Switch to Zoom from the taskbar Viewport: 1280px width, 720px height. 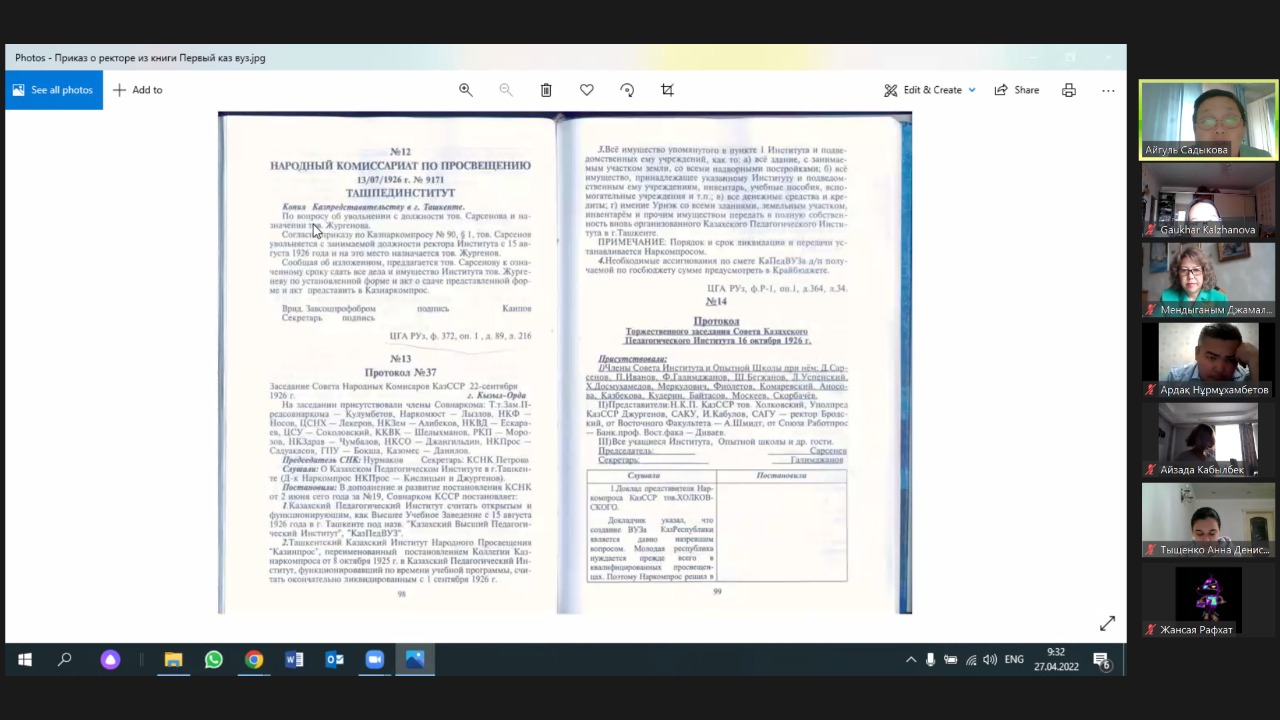pyautogui.click(x=375, y=660)
